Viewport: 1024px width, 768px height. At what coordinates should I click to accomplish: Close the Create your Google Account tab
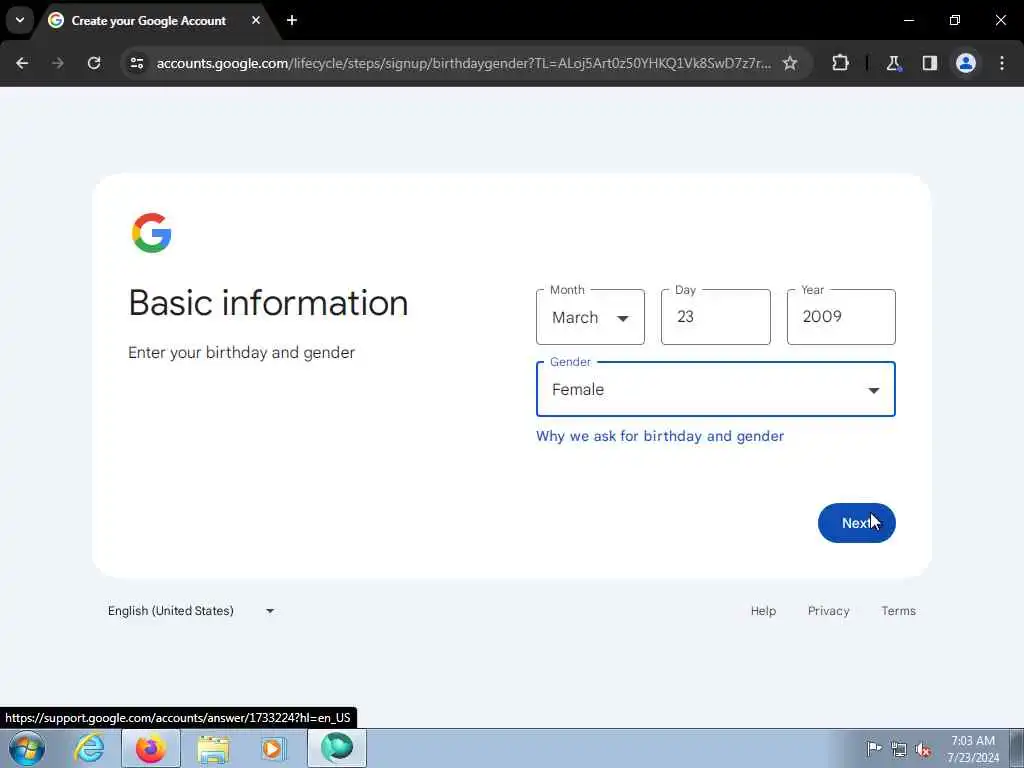(x=256, y=20)
